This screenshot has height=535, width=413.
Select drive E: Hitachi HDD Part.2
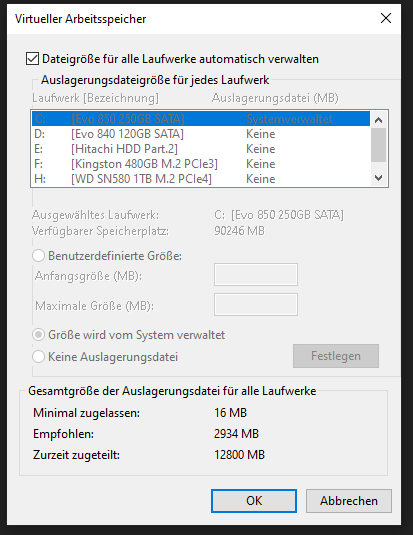[x=201, y=149]
